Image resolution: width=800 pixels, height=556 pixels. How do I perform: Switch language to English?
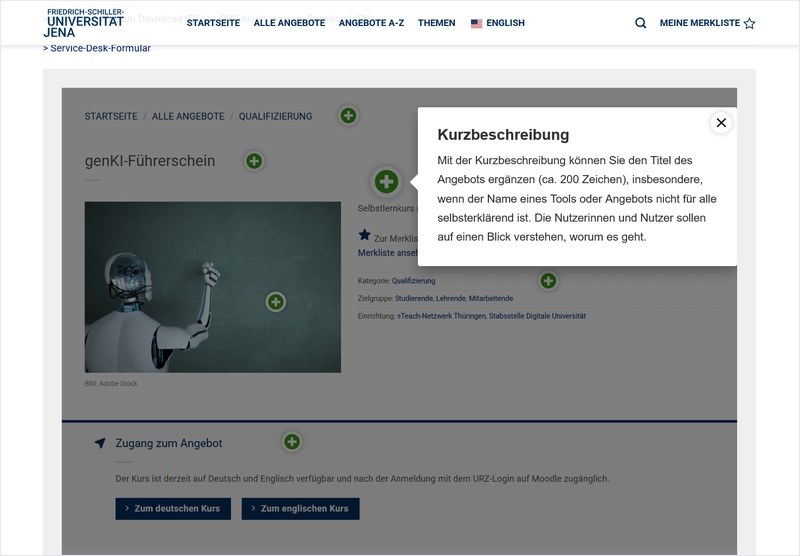pyautogui.click(x=497, y=23)
